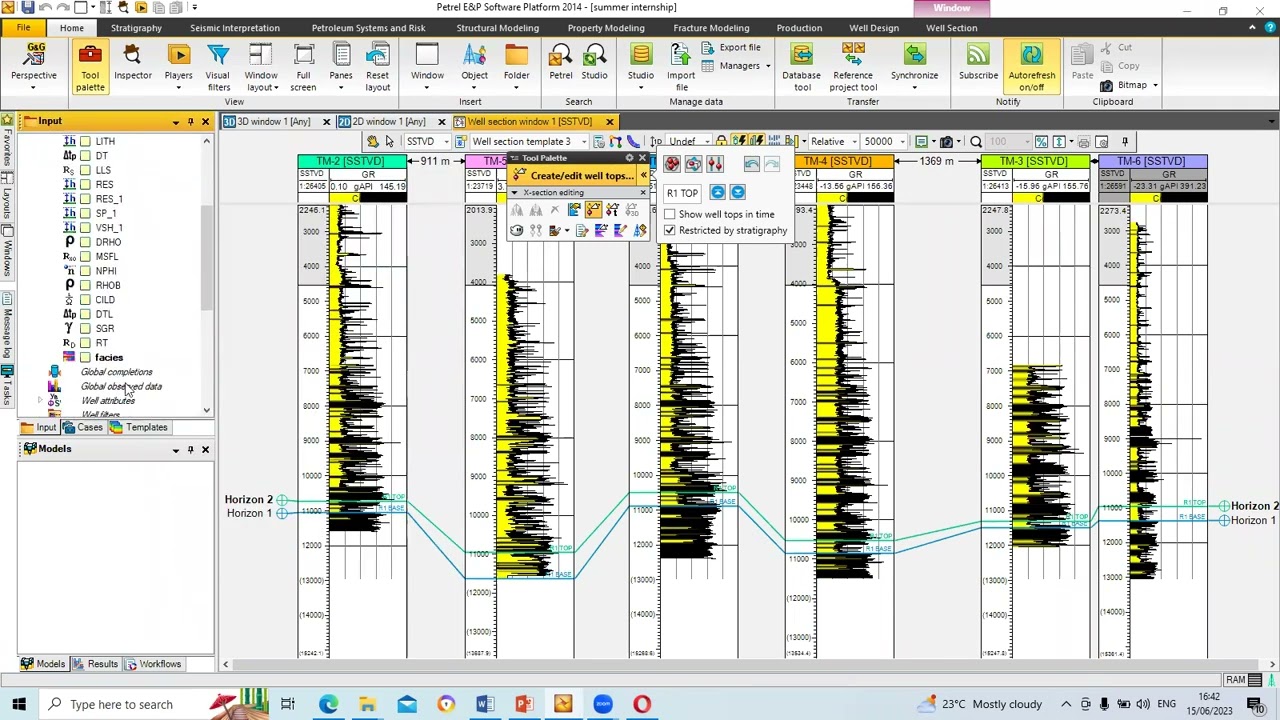Click the Full screen icon
The height and width of the screenshot is (720, 1280).
point(303,66)
